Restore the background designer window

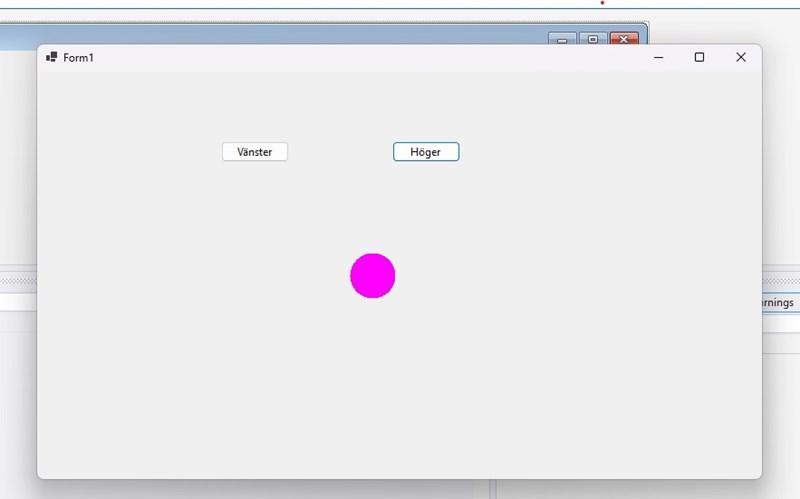pyautogui.click(x=592, y=39)
